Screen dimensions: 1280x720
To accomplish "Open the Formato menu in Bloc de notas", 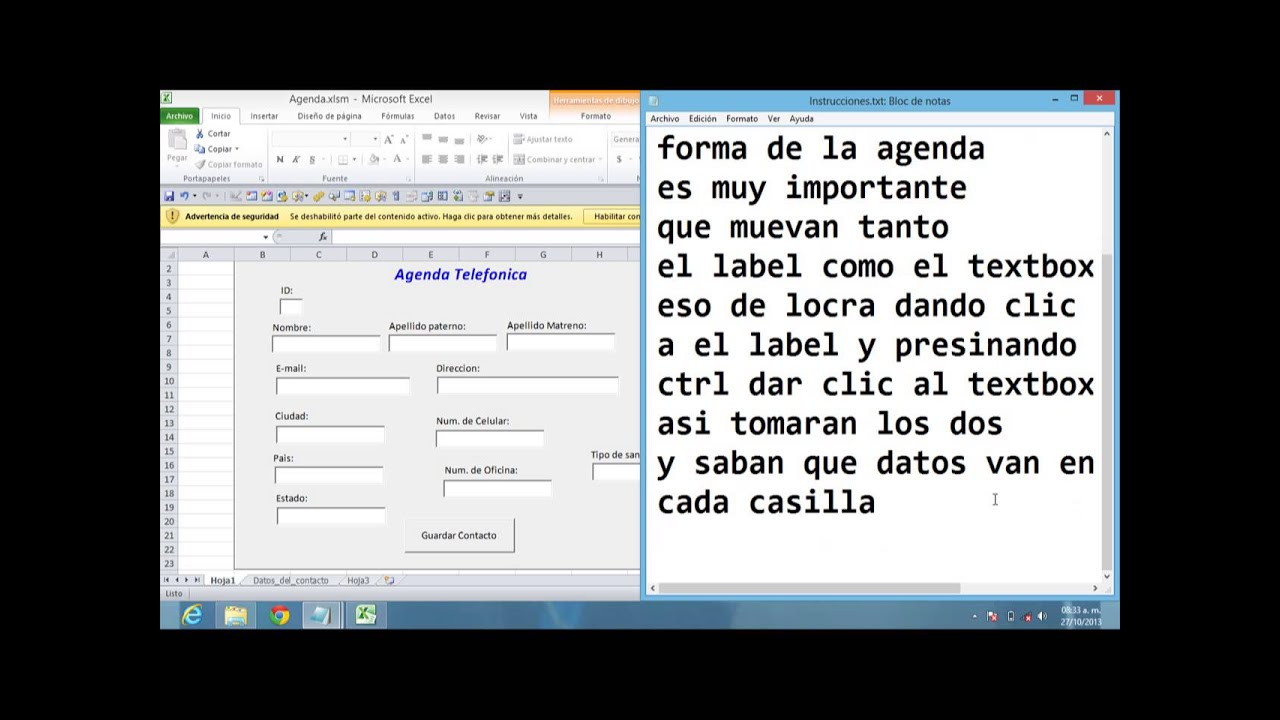I will pyautogui.click(x=742, y=118).
